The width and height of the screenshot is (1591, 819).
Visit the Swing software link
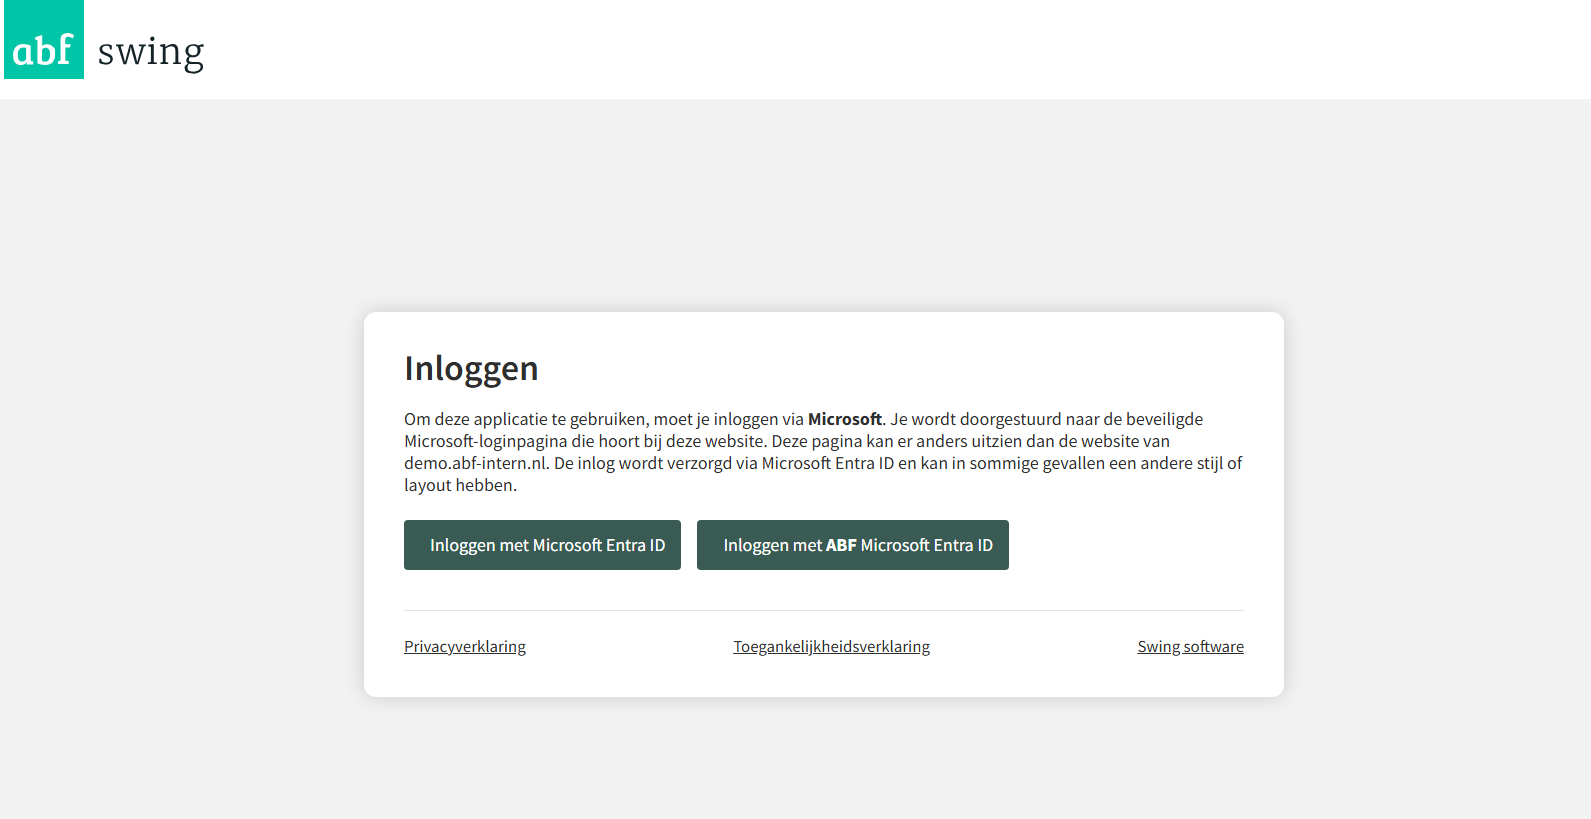click(x=1190, y=647)
